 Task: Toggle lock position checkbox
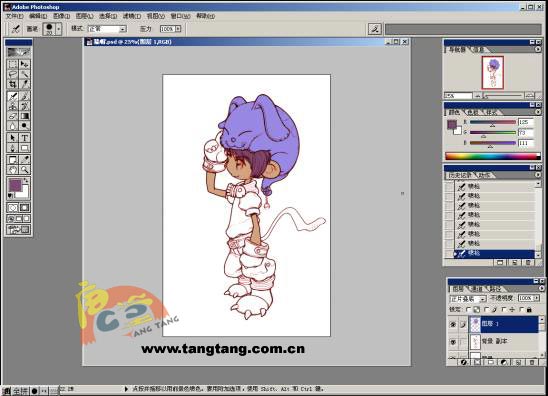[504, 309]
